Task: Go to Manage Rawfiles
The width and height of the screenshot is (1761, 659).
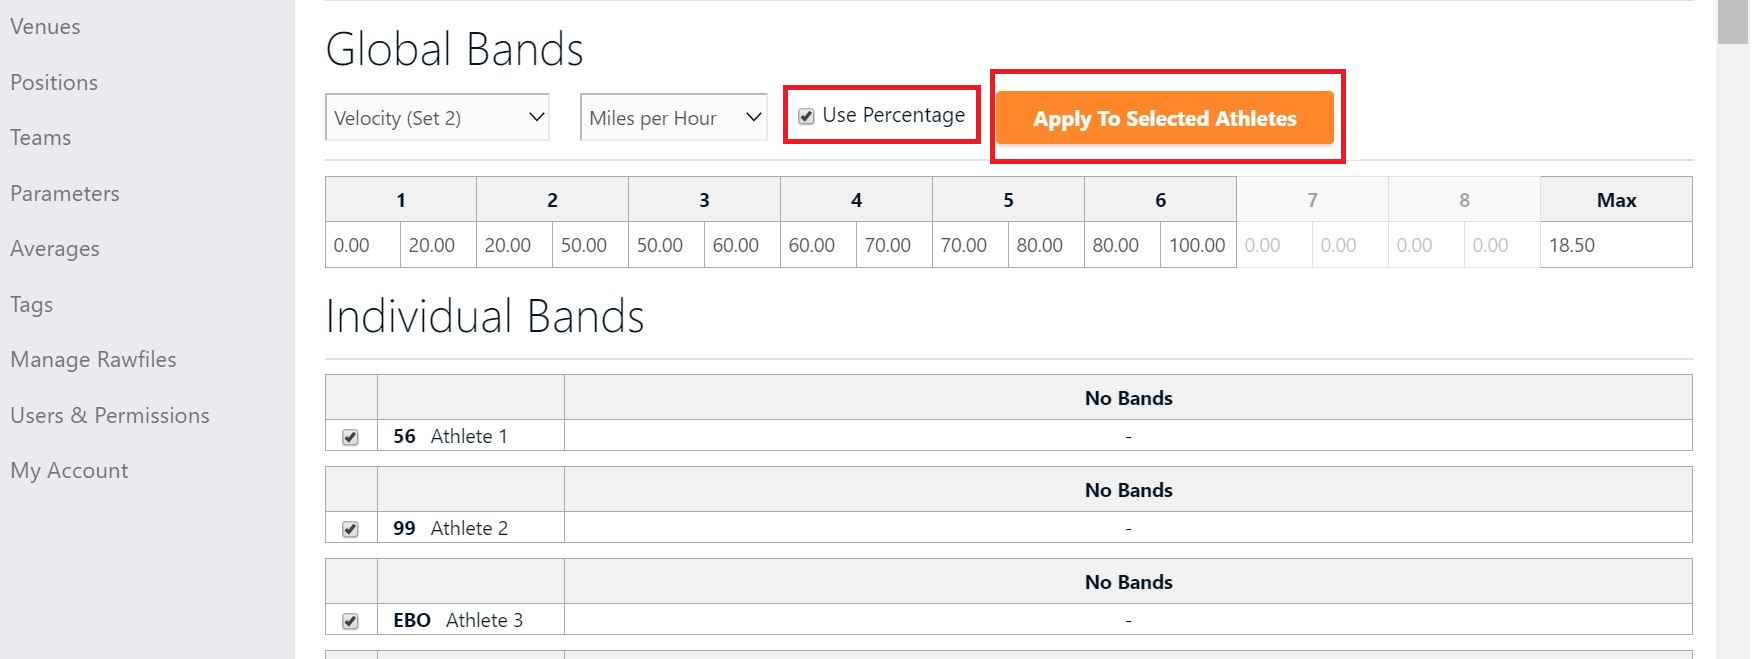Action: tap(93, 360)
